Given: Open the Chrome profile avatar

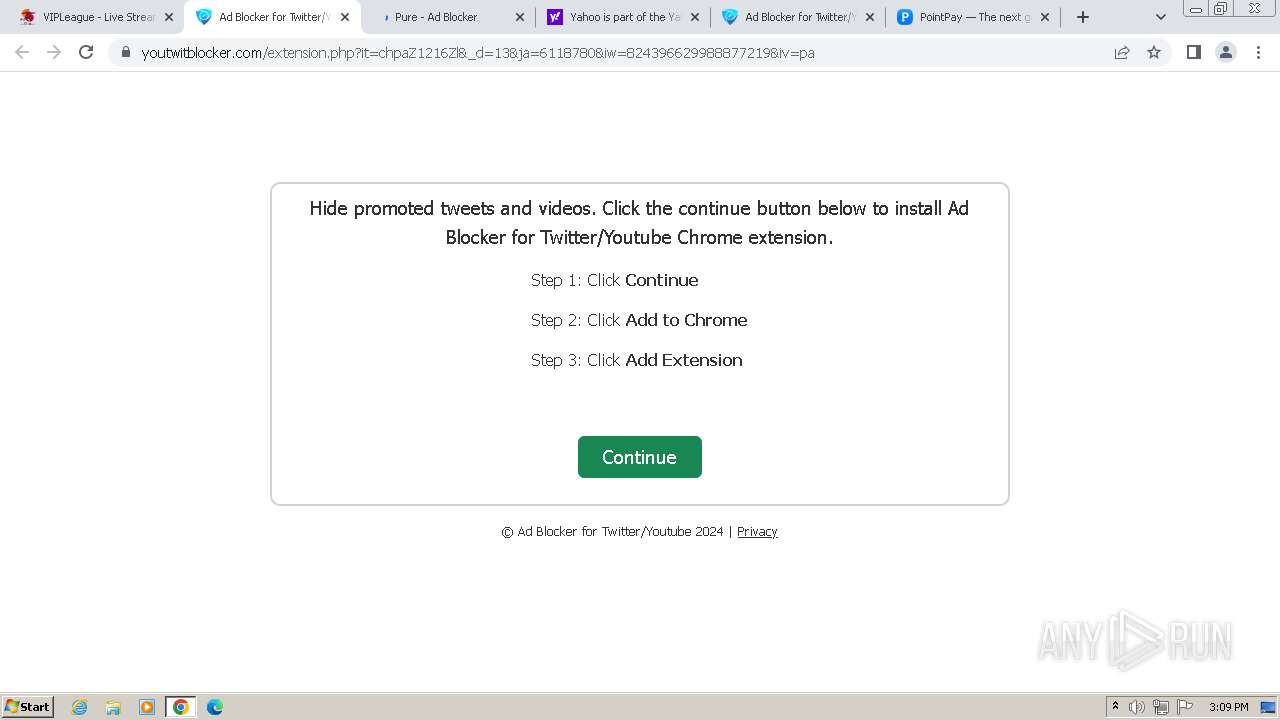Looking at the screenshot, I should (1226, 53).
